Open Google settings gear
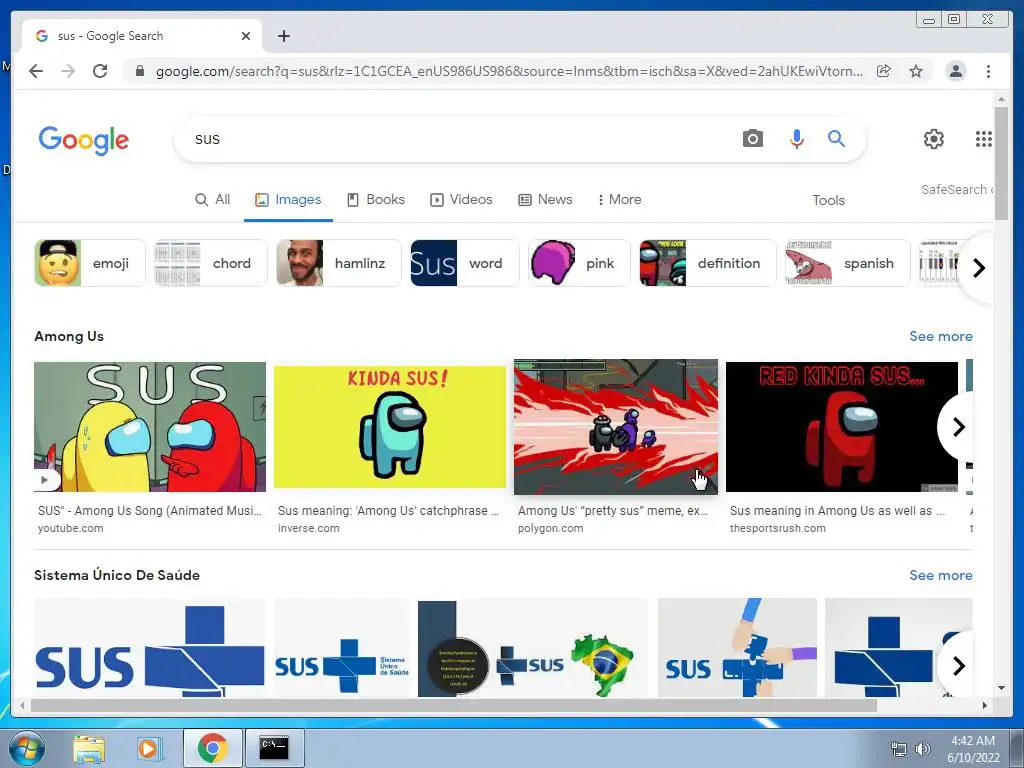This screenshot has height=768, width=1024. [934, 138]
